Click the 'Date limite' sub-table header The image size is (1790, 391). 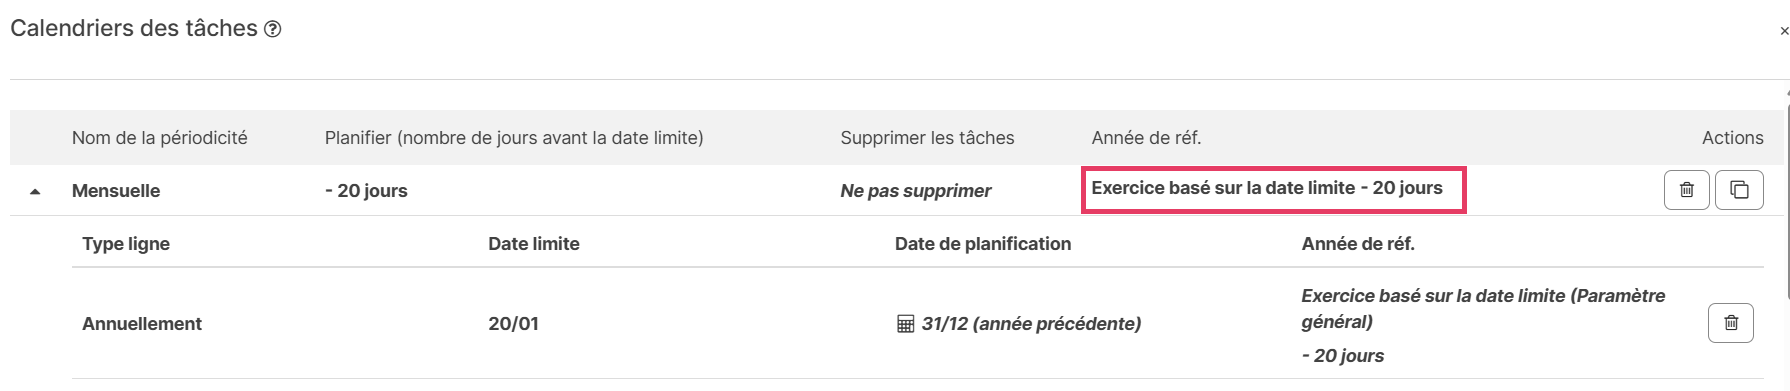pyautogui.click(x=534, y=244)
